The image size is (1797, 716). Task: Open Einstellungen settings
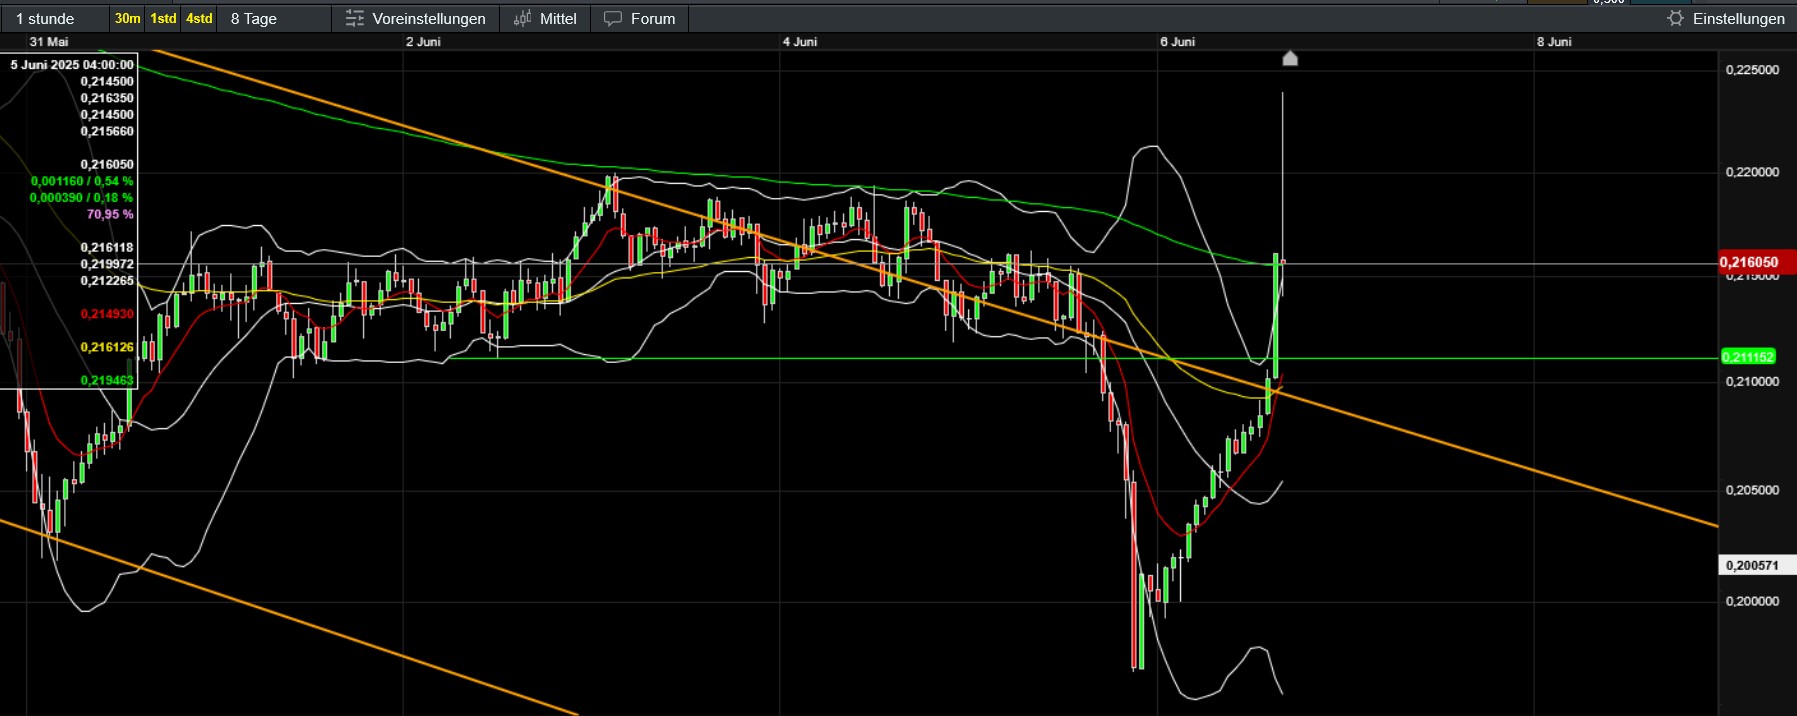click(x=1726, y=18)
